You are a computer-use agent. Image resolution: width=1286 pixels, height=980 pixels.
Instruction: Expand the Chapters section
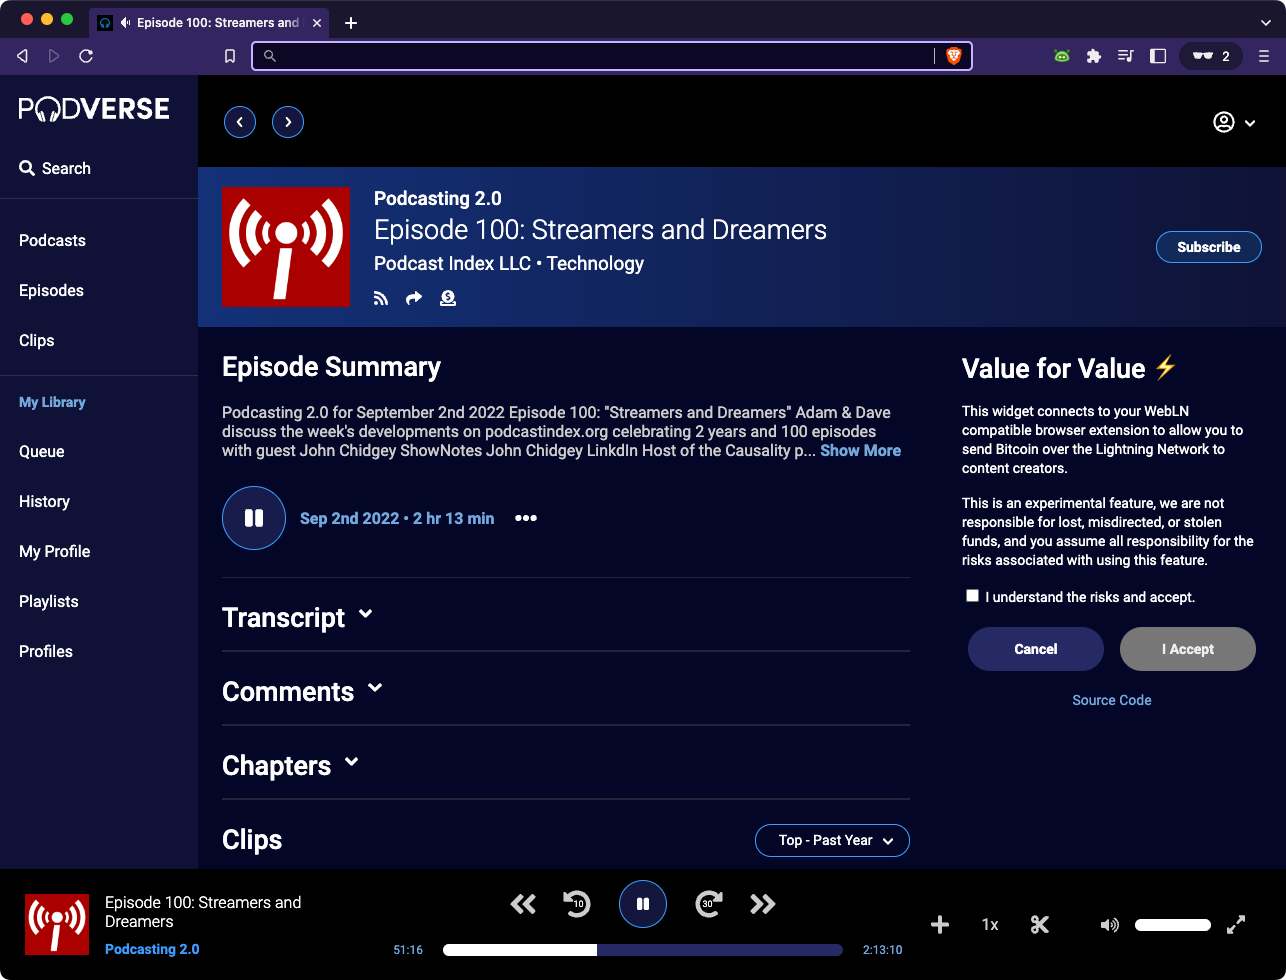point(290,765)
